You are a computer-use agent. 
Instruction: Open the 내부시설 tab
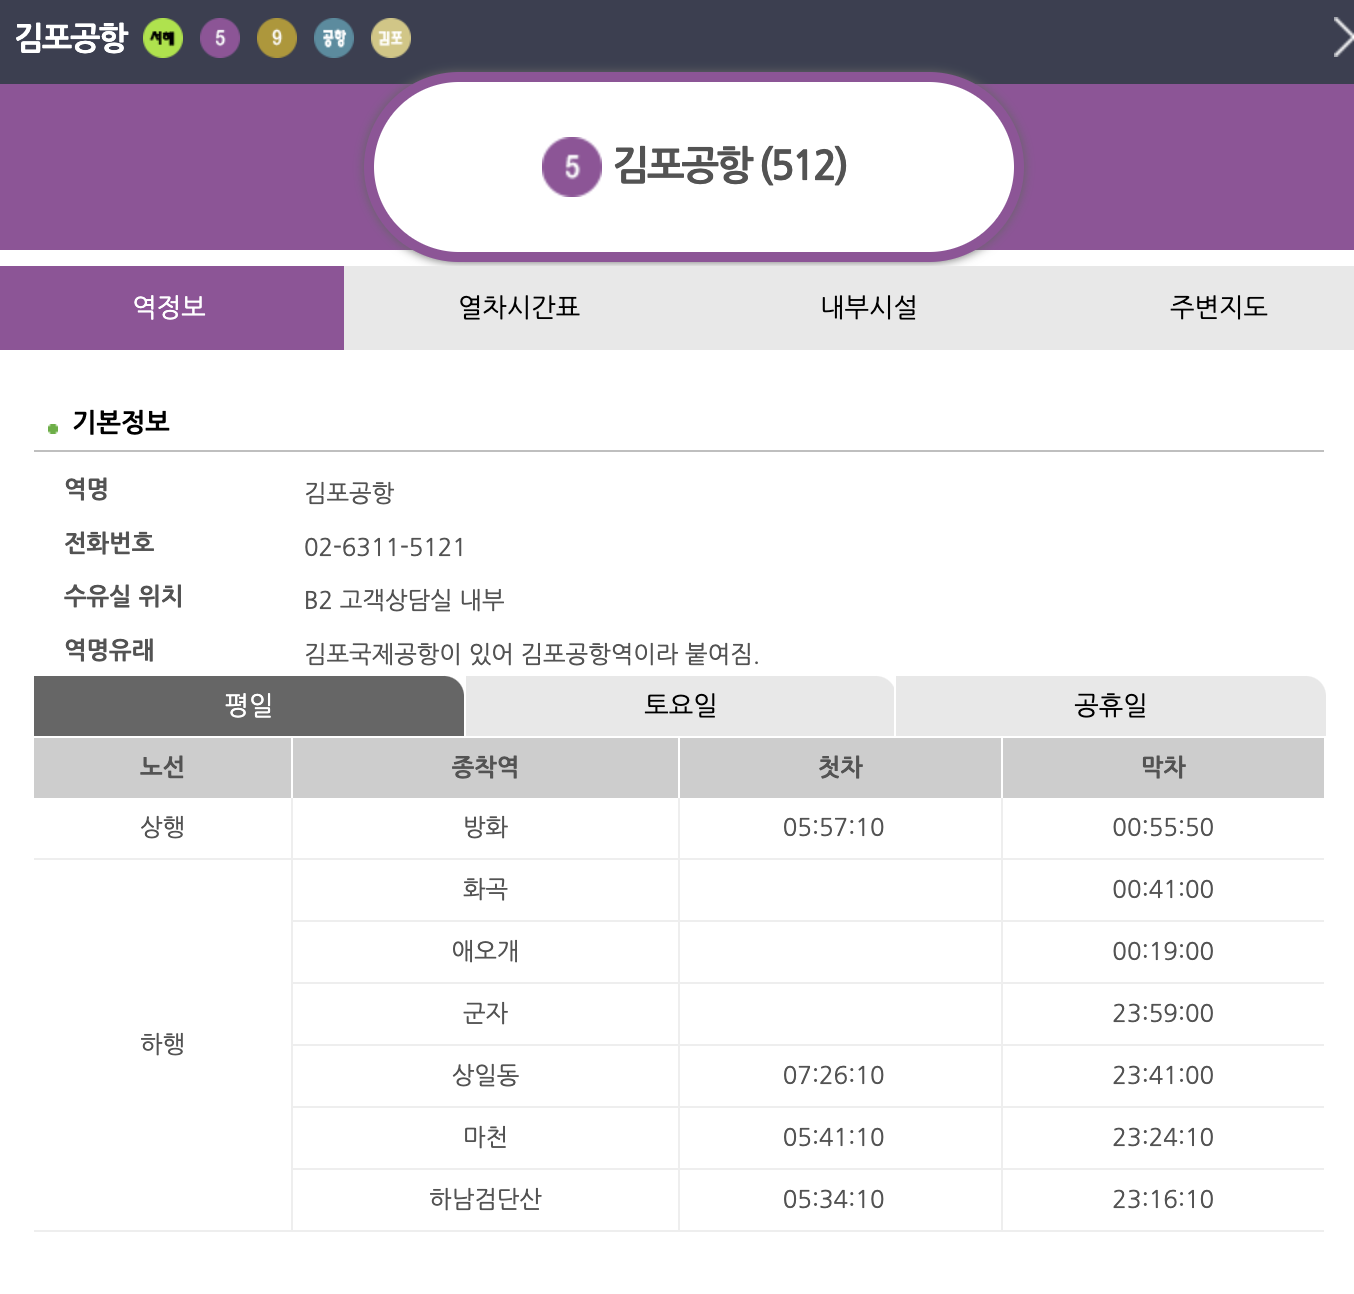pyautogui.click(x=869, y=308)
